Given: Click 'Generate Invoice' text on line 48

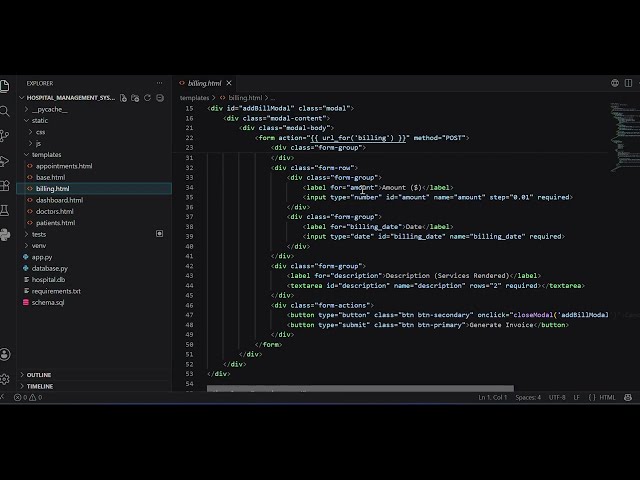Looking at the screenshot, I should point(501,325).
